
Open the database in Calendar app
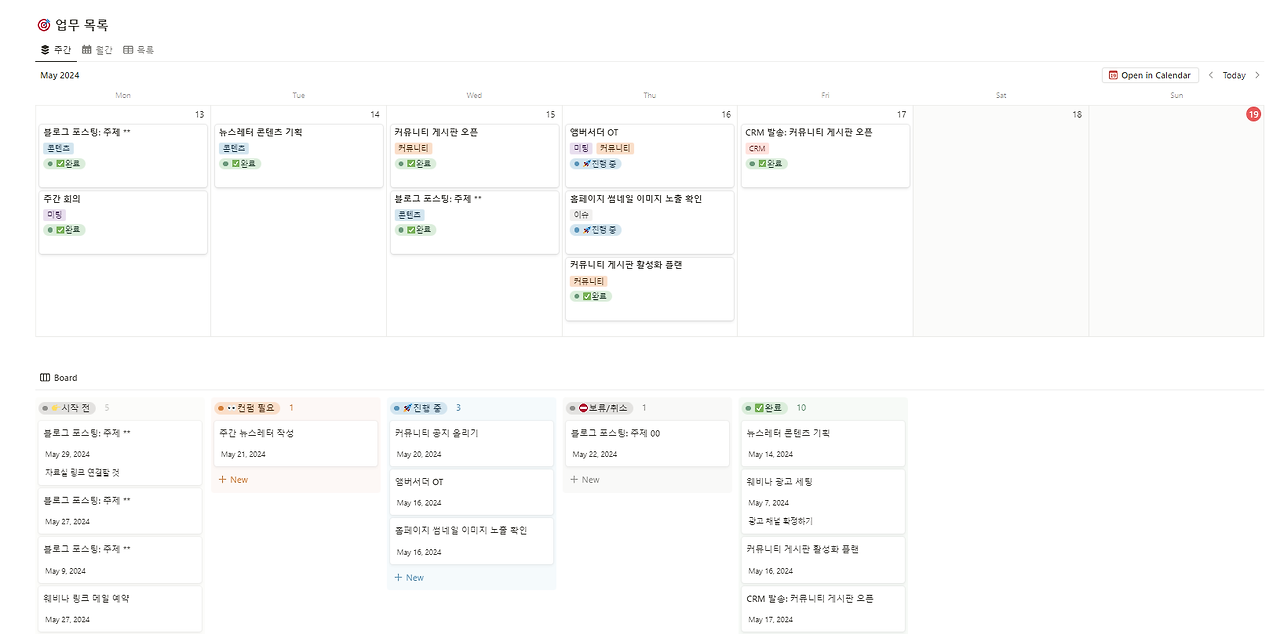coord(1150,74)
